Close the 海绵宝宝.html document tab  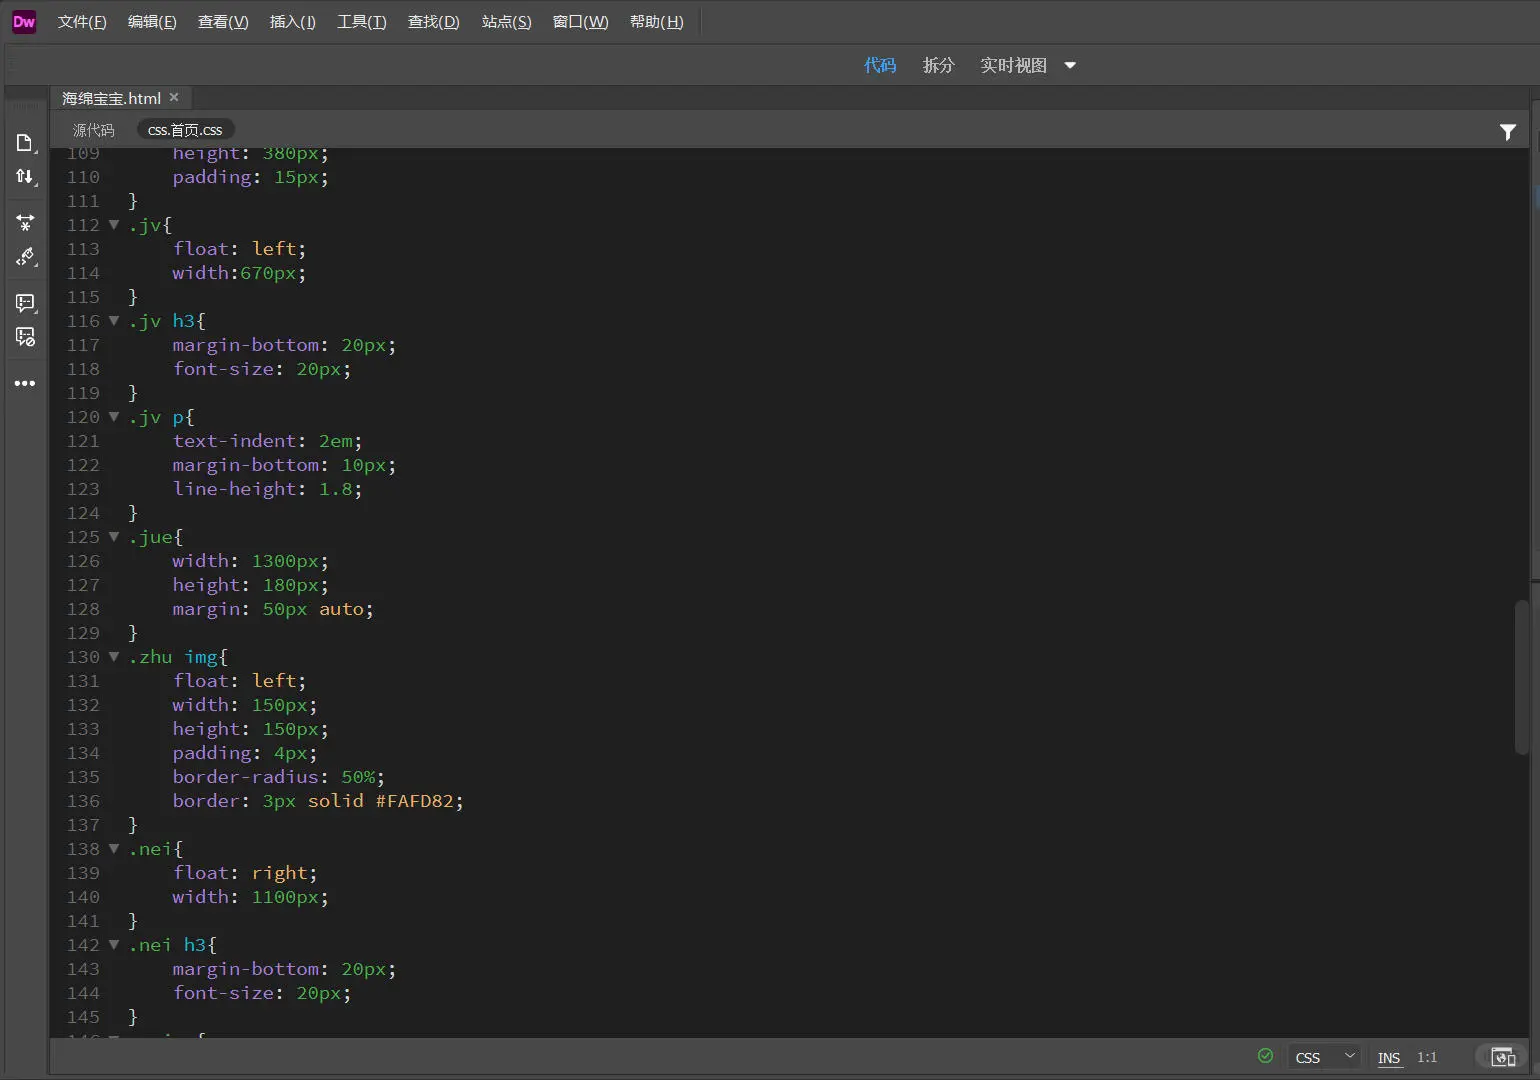174,97
